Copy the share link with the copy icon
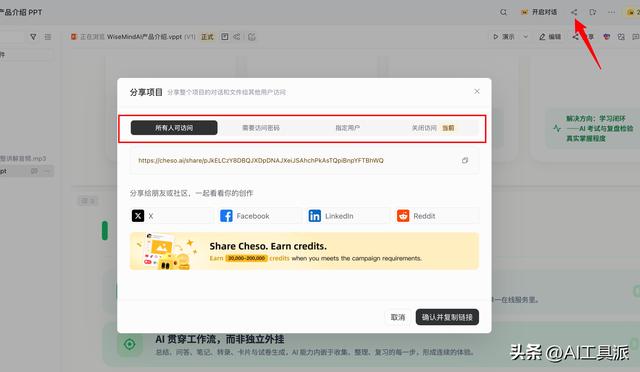The width and height of the screenshot is (640, 372). click(464, 160)
